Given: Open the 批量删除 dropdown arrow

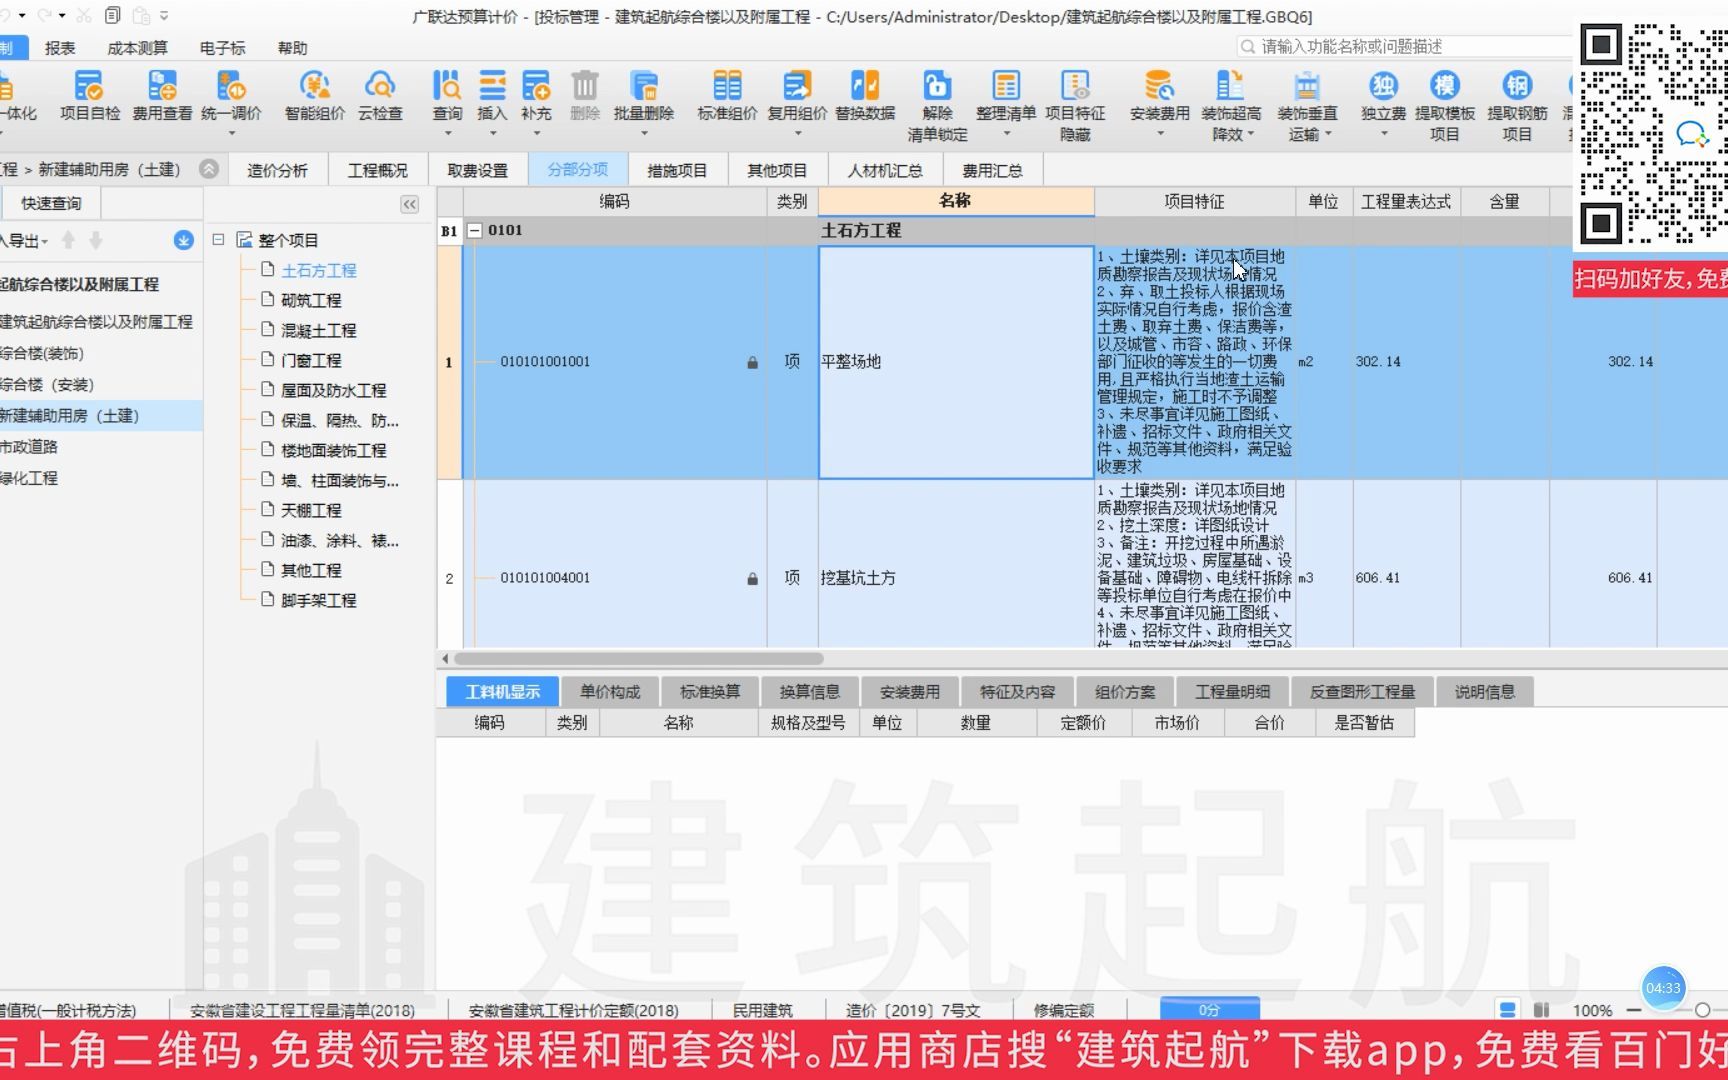Looking at the screenshot, I should coord(644,134).
